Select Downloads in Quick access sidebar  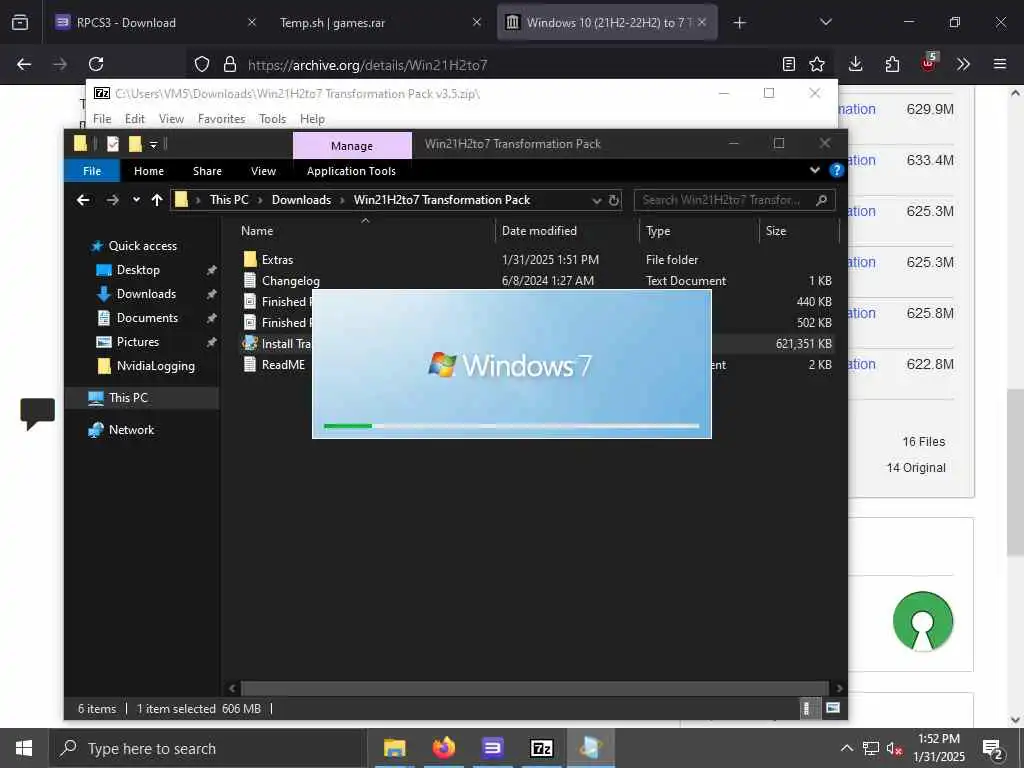146,294
